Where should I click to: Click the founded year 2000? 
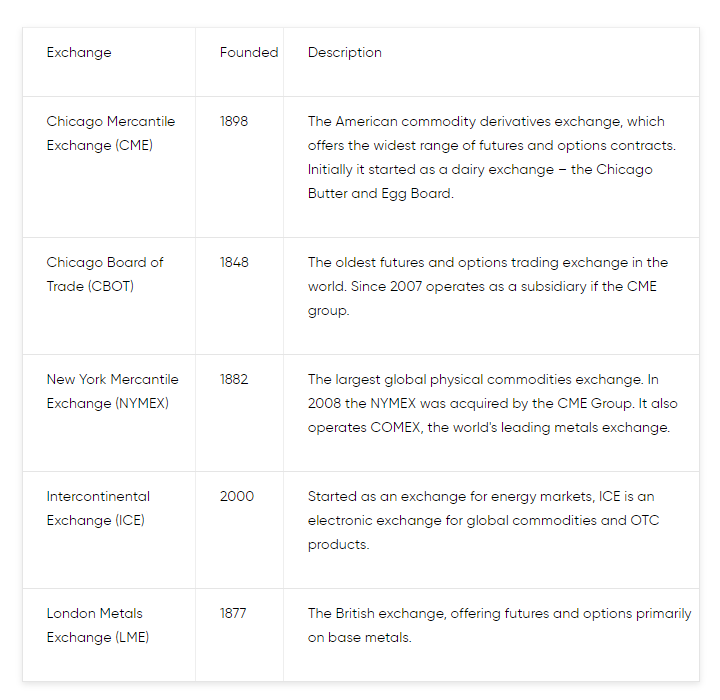236,497
